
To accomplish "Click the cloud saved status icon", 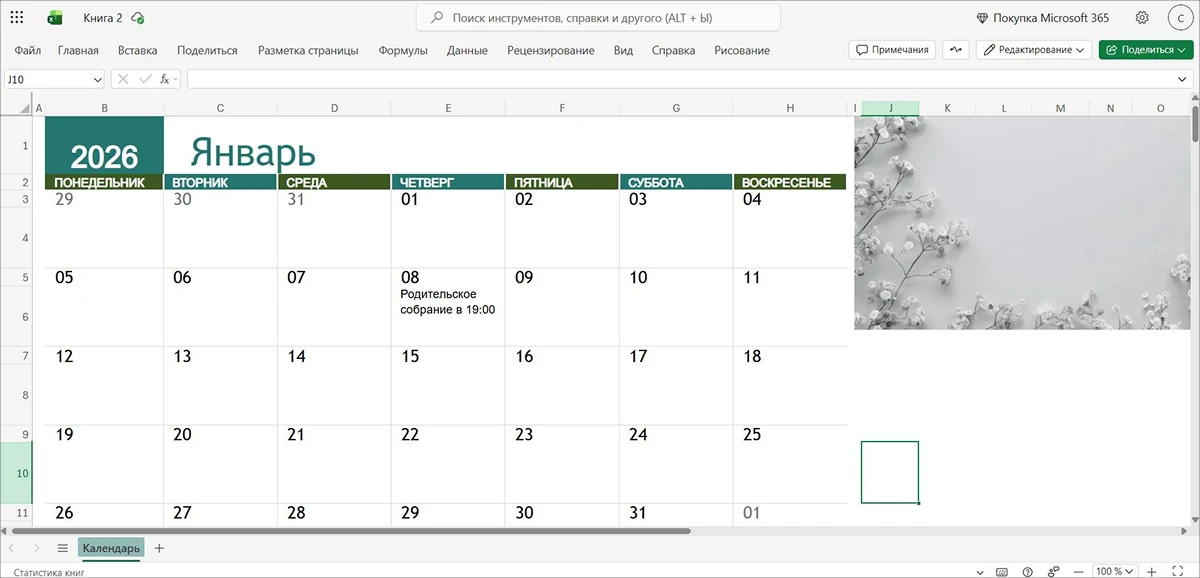I will click(138, 18).
